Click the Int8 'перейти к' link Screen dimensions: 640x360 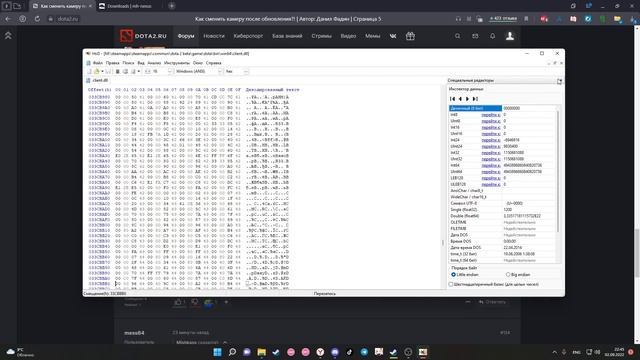(x=491, y=115)
